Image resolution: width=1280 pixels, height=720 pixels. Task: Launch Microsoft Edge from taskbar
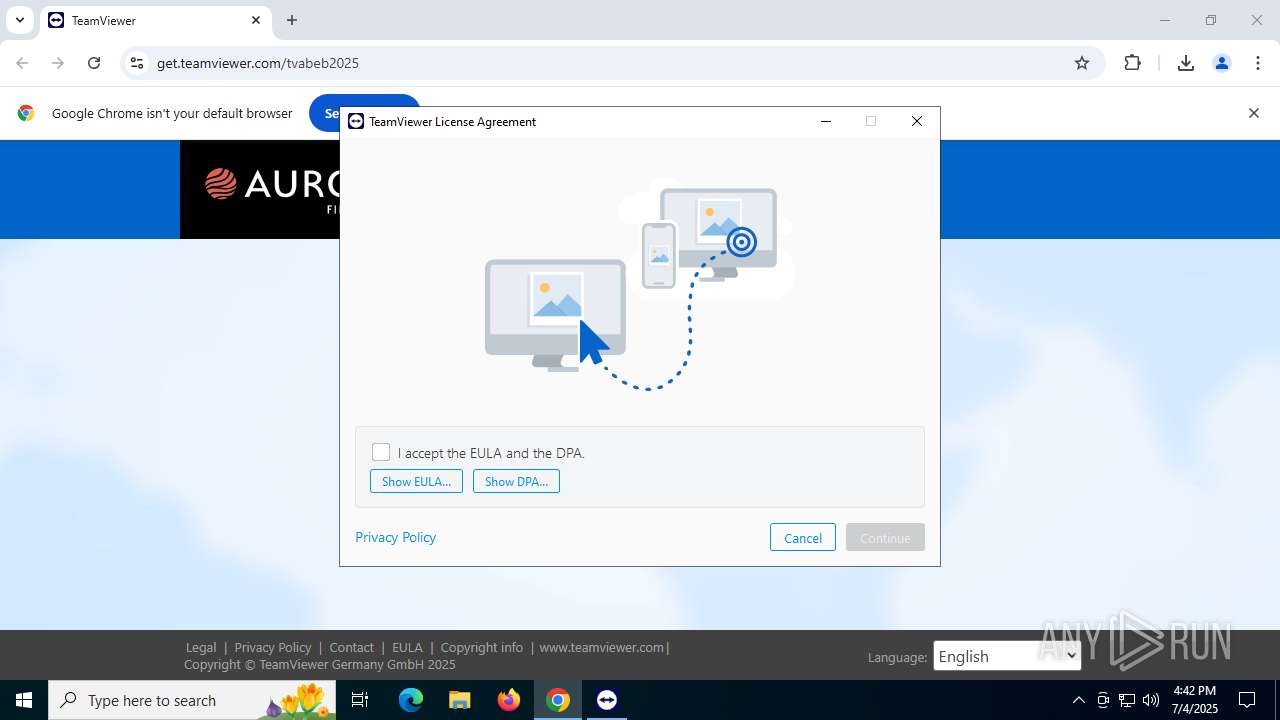coord(411,700)
